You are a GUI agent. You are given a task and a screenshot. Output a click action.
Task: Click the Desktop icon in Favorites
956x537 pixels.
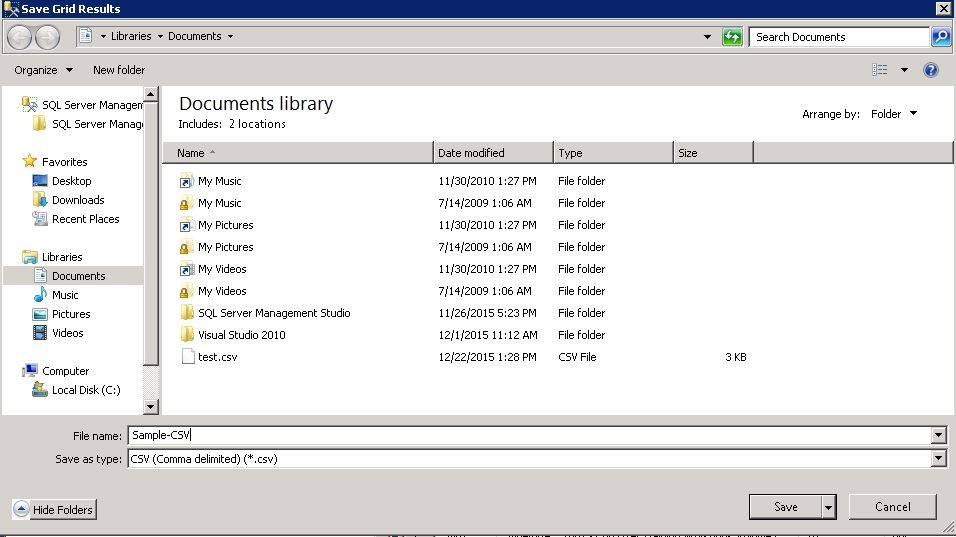click(x=40, y=180)
